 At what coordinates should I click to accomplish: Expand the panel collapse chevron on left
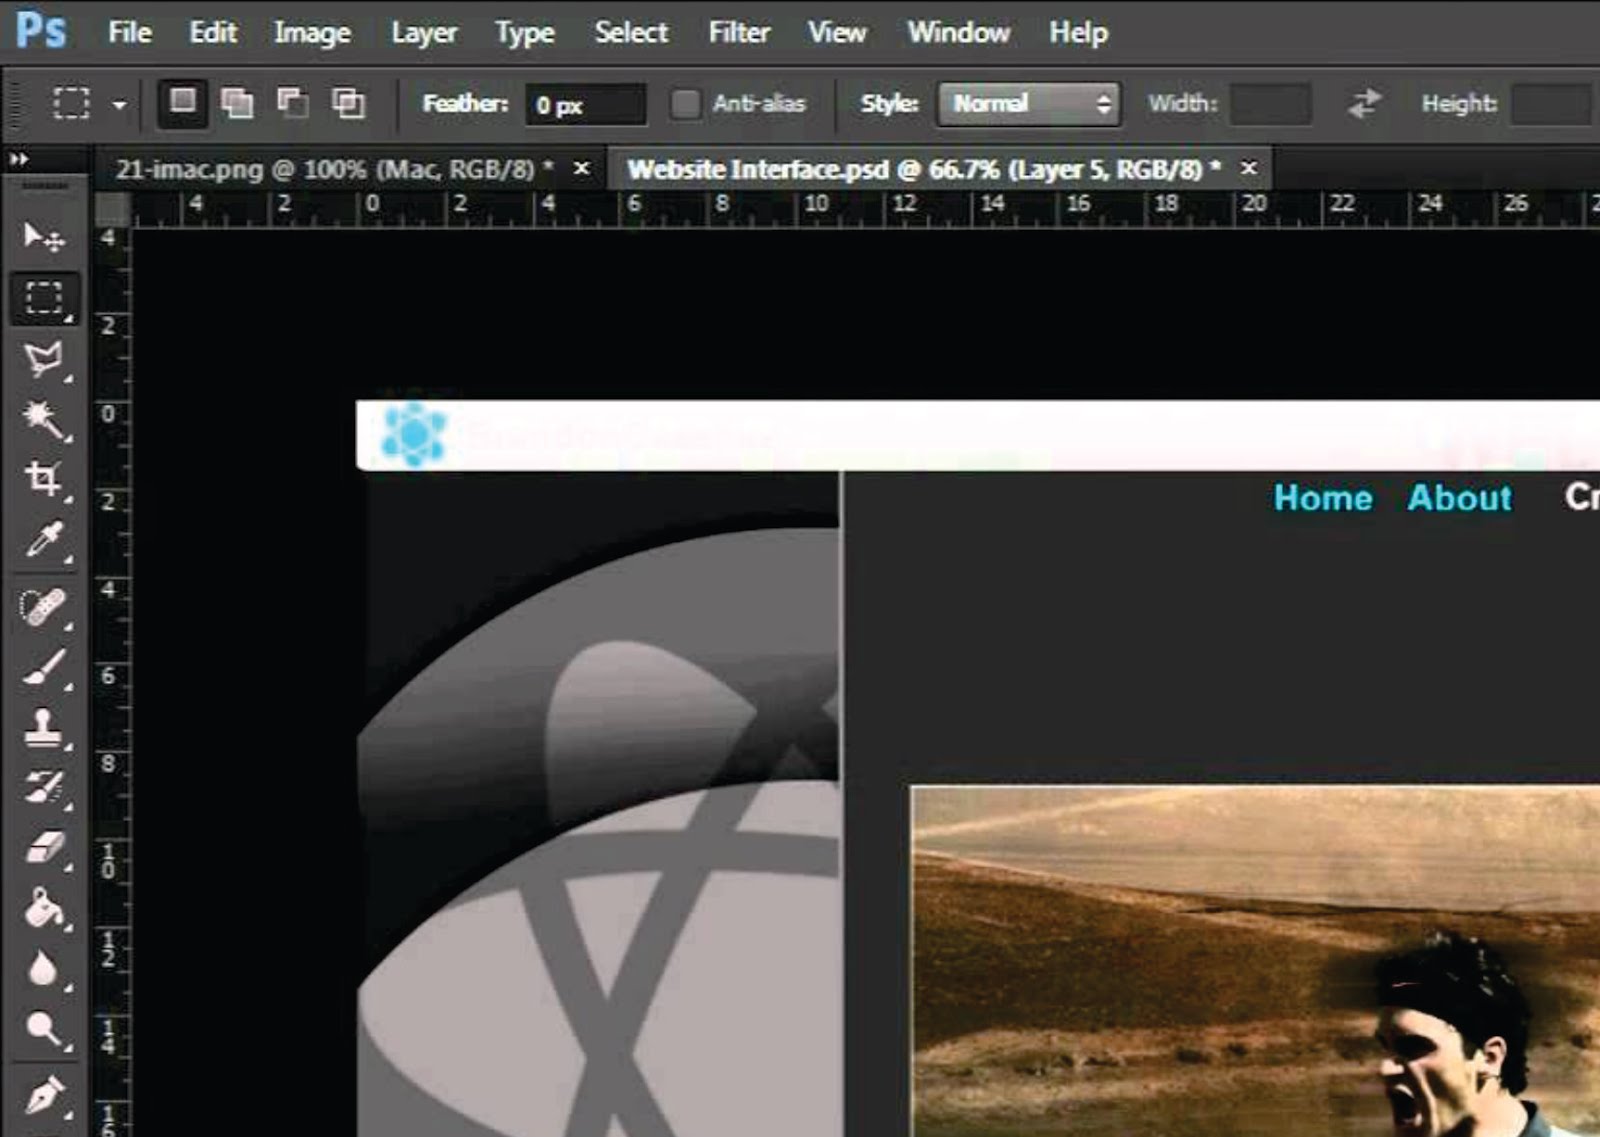20,156
